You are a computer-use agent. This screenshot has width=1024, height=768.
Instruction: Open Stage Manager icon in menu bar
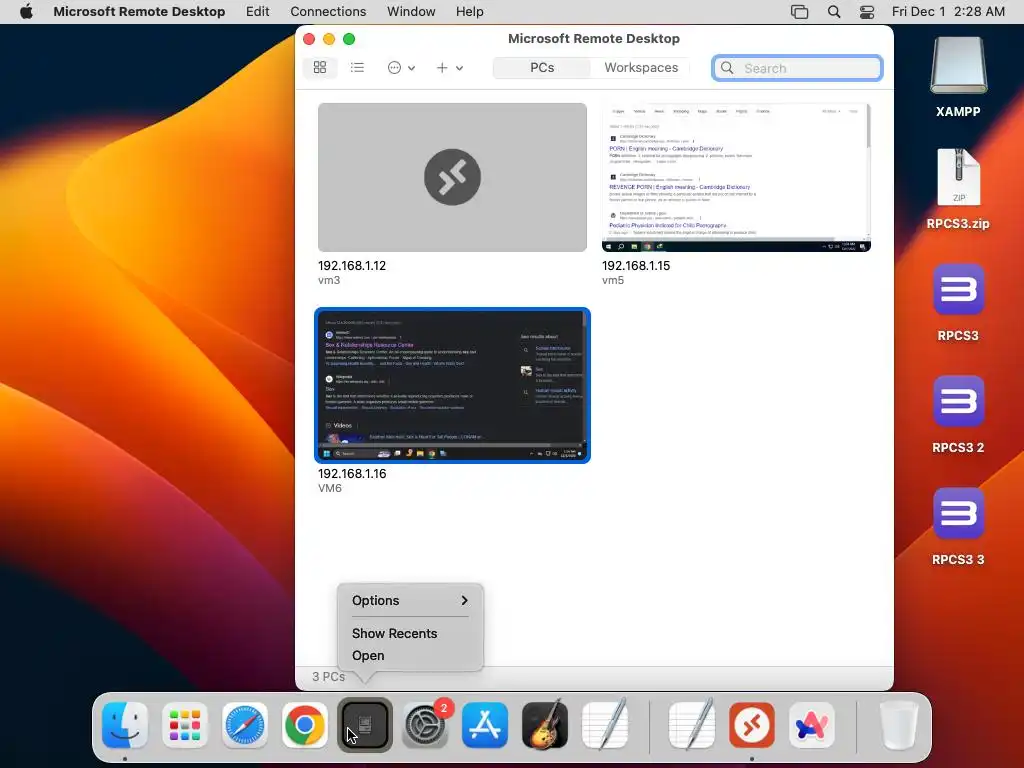point(799,12)
